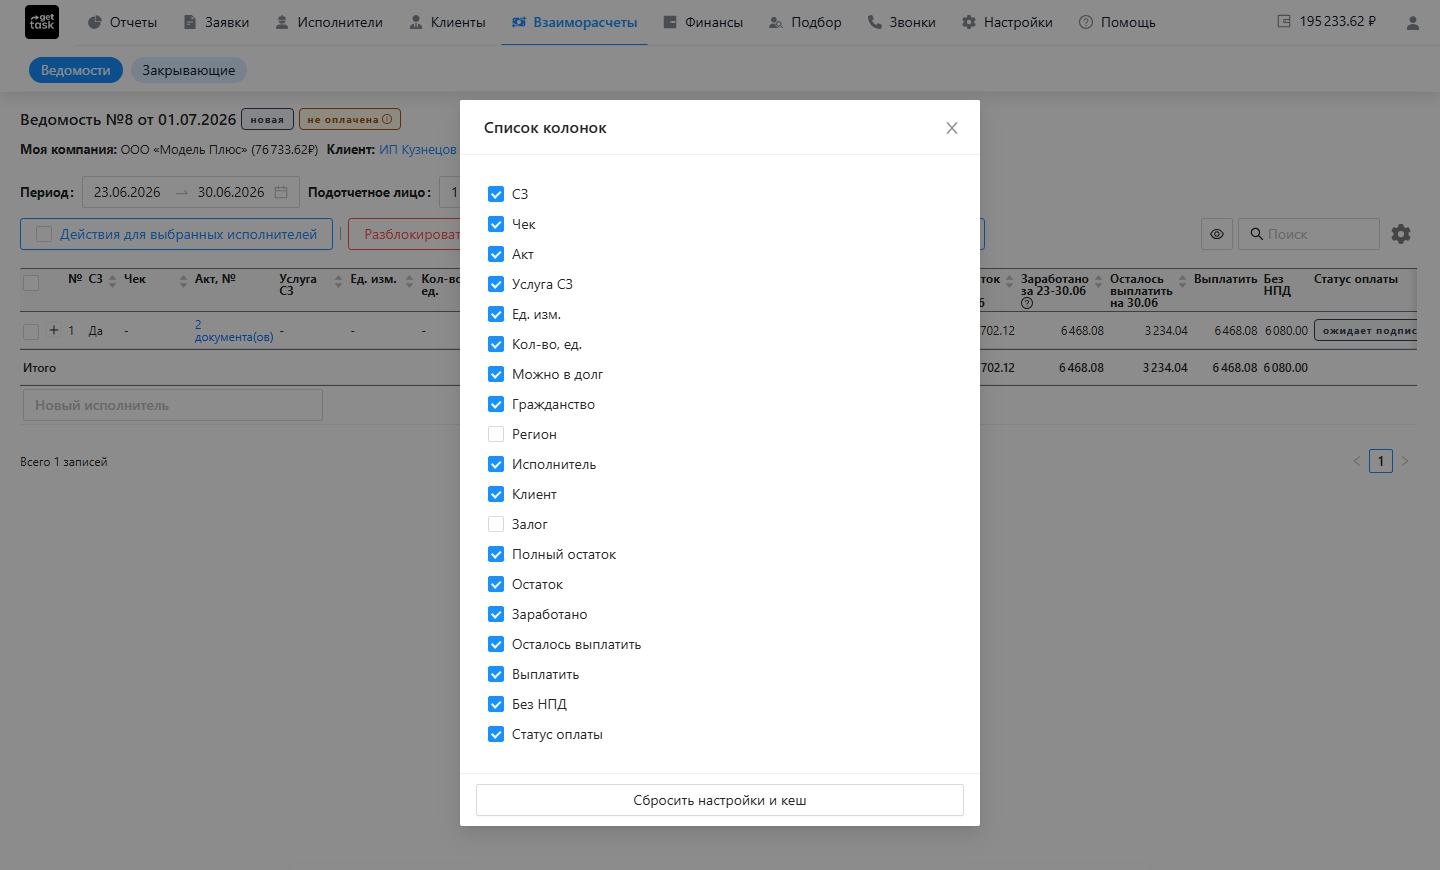Click the ожидает подпис status badge
The image size is (1440, 870).
click(1366, 330)
